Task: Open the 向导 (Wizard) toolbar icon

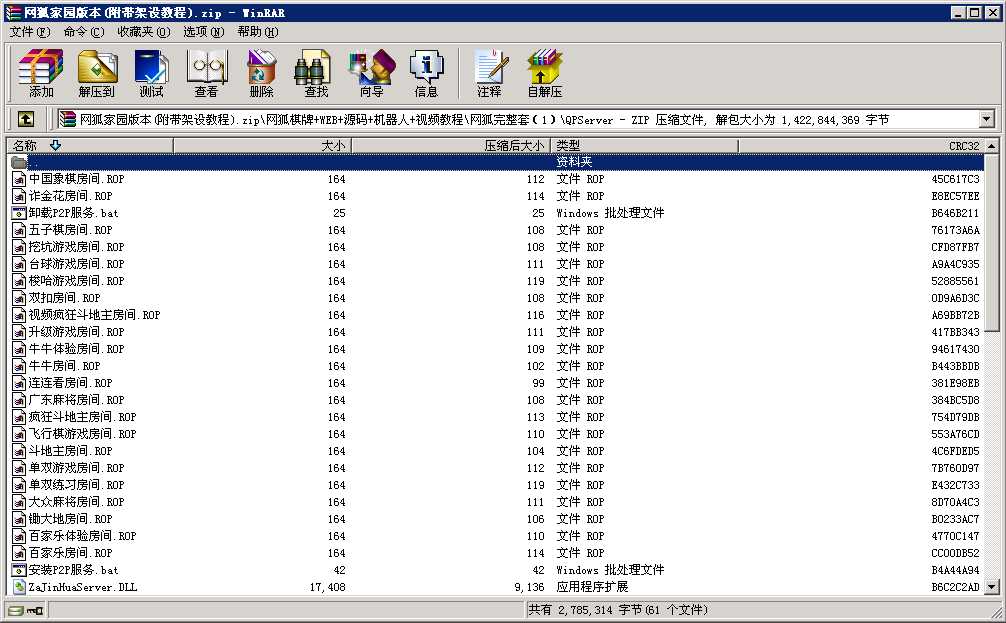Action: [x=371, y=74]
